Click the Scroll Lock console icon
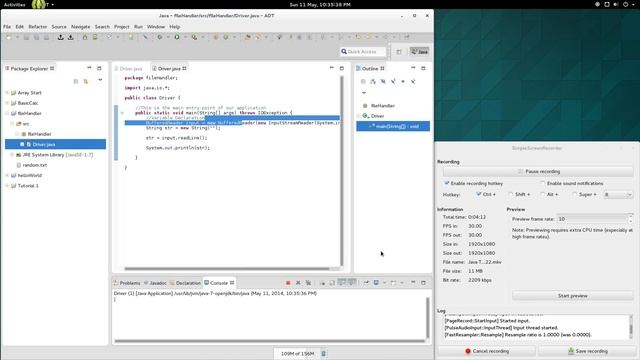This screenshot has width=640, height=360. pyautogui.click(x=332, y=283)
